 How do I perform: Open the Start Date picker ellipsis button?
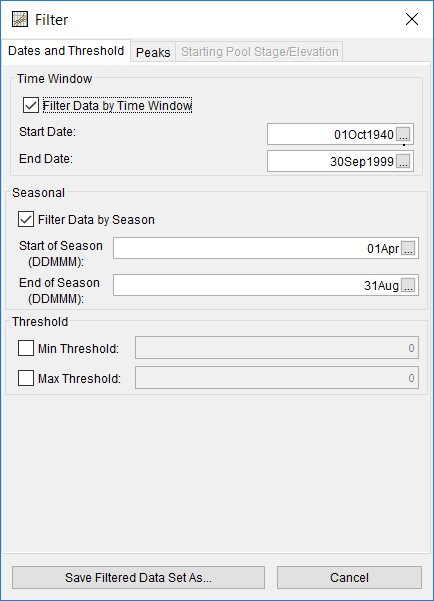click(403, 135)
